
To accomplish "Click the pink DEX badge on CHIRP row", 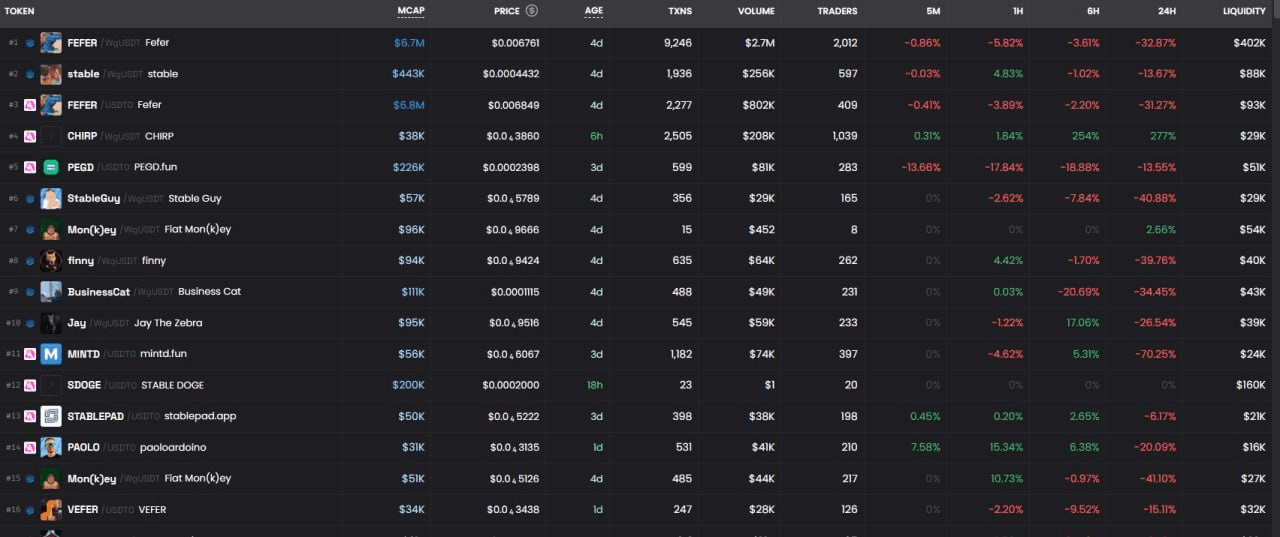I will (x=30, y=136).
